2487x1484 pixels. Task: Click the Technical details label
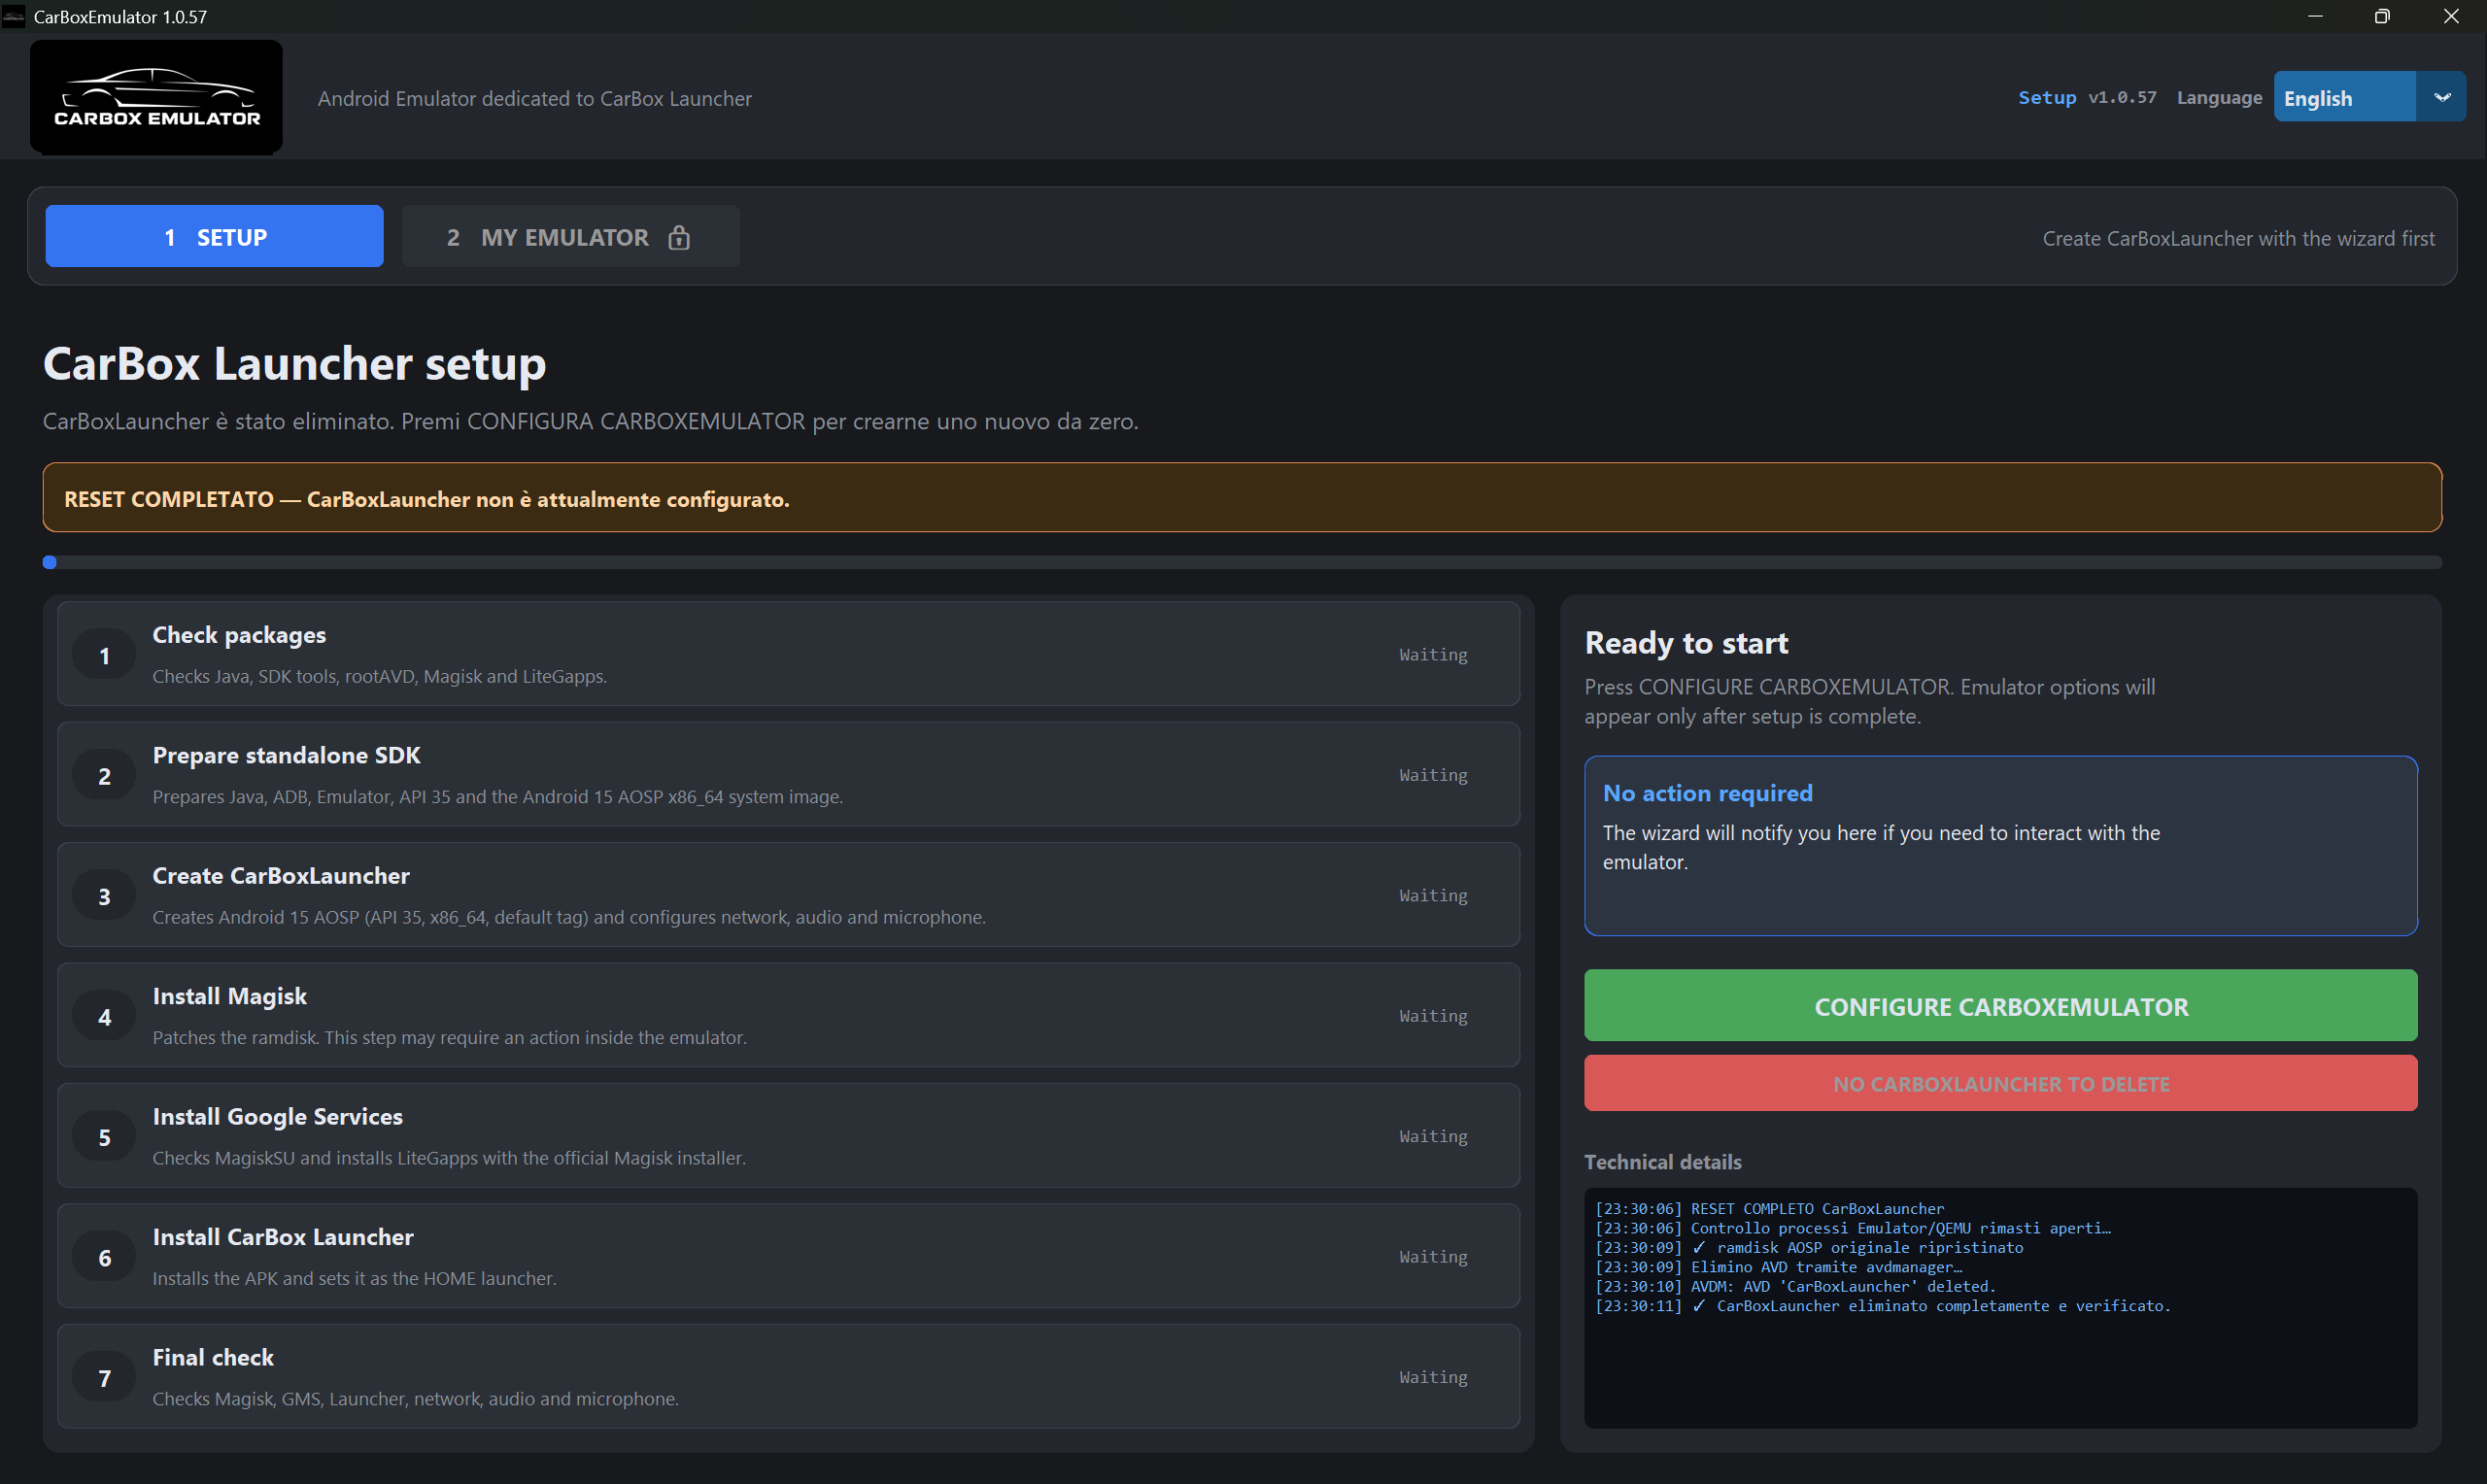pos(1662,1162)
